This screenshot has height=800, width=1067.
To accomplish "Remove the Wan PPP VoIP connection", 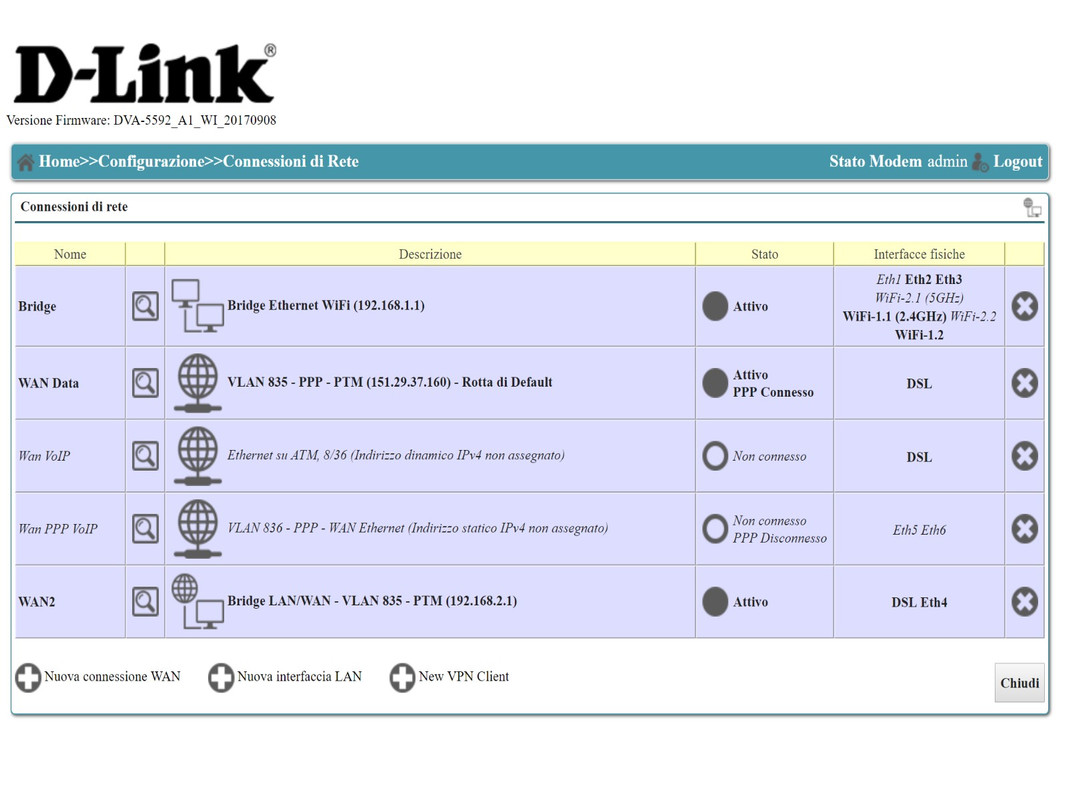I will 1024,529.
